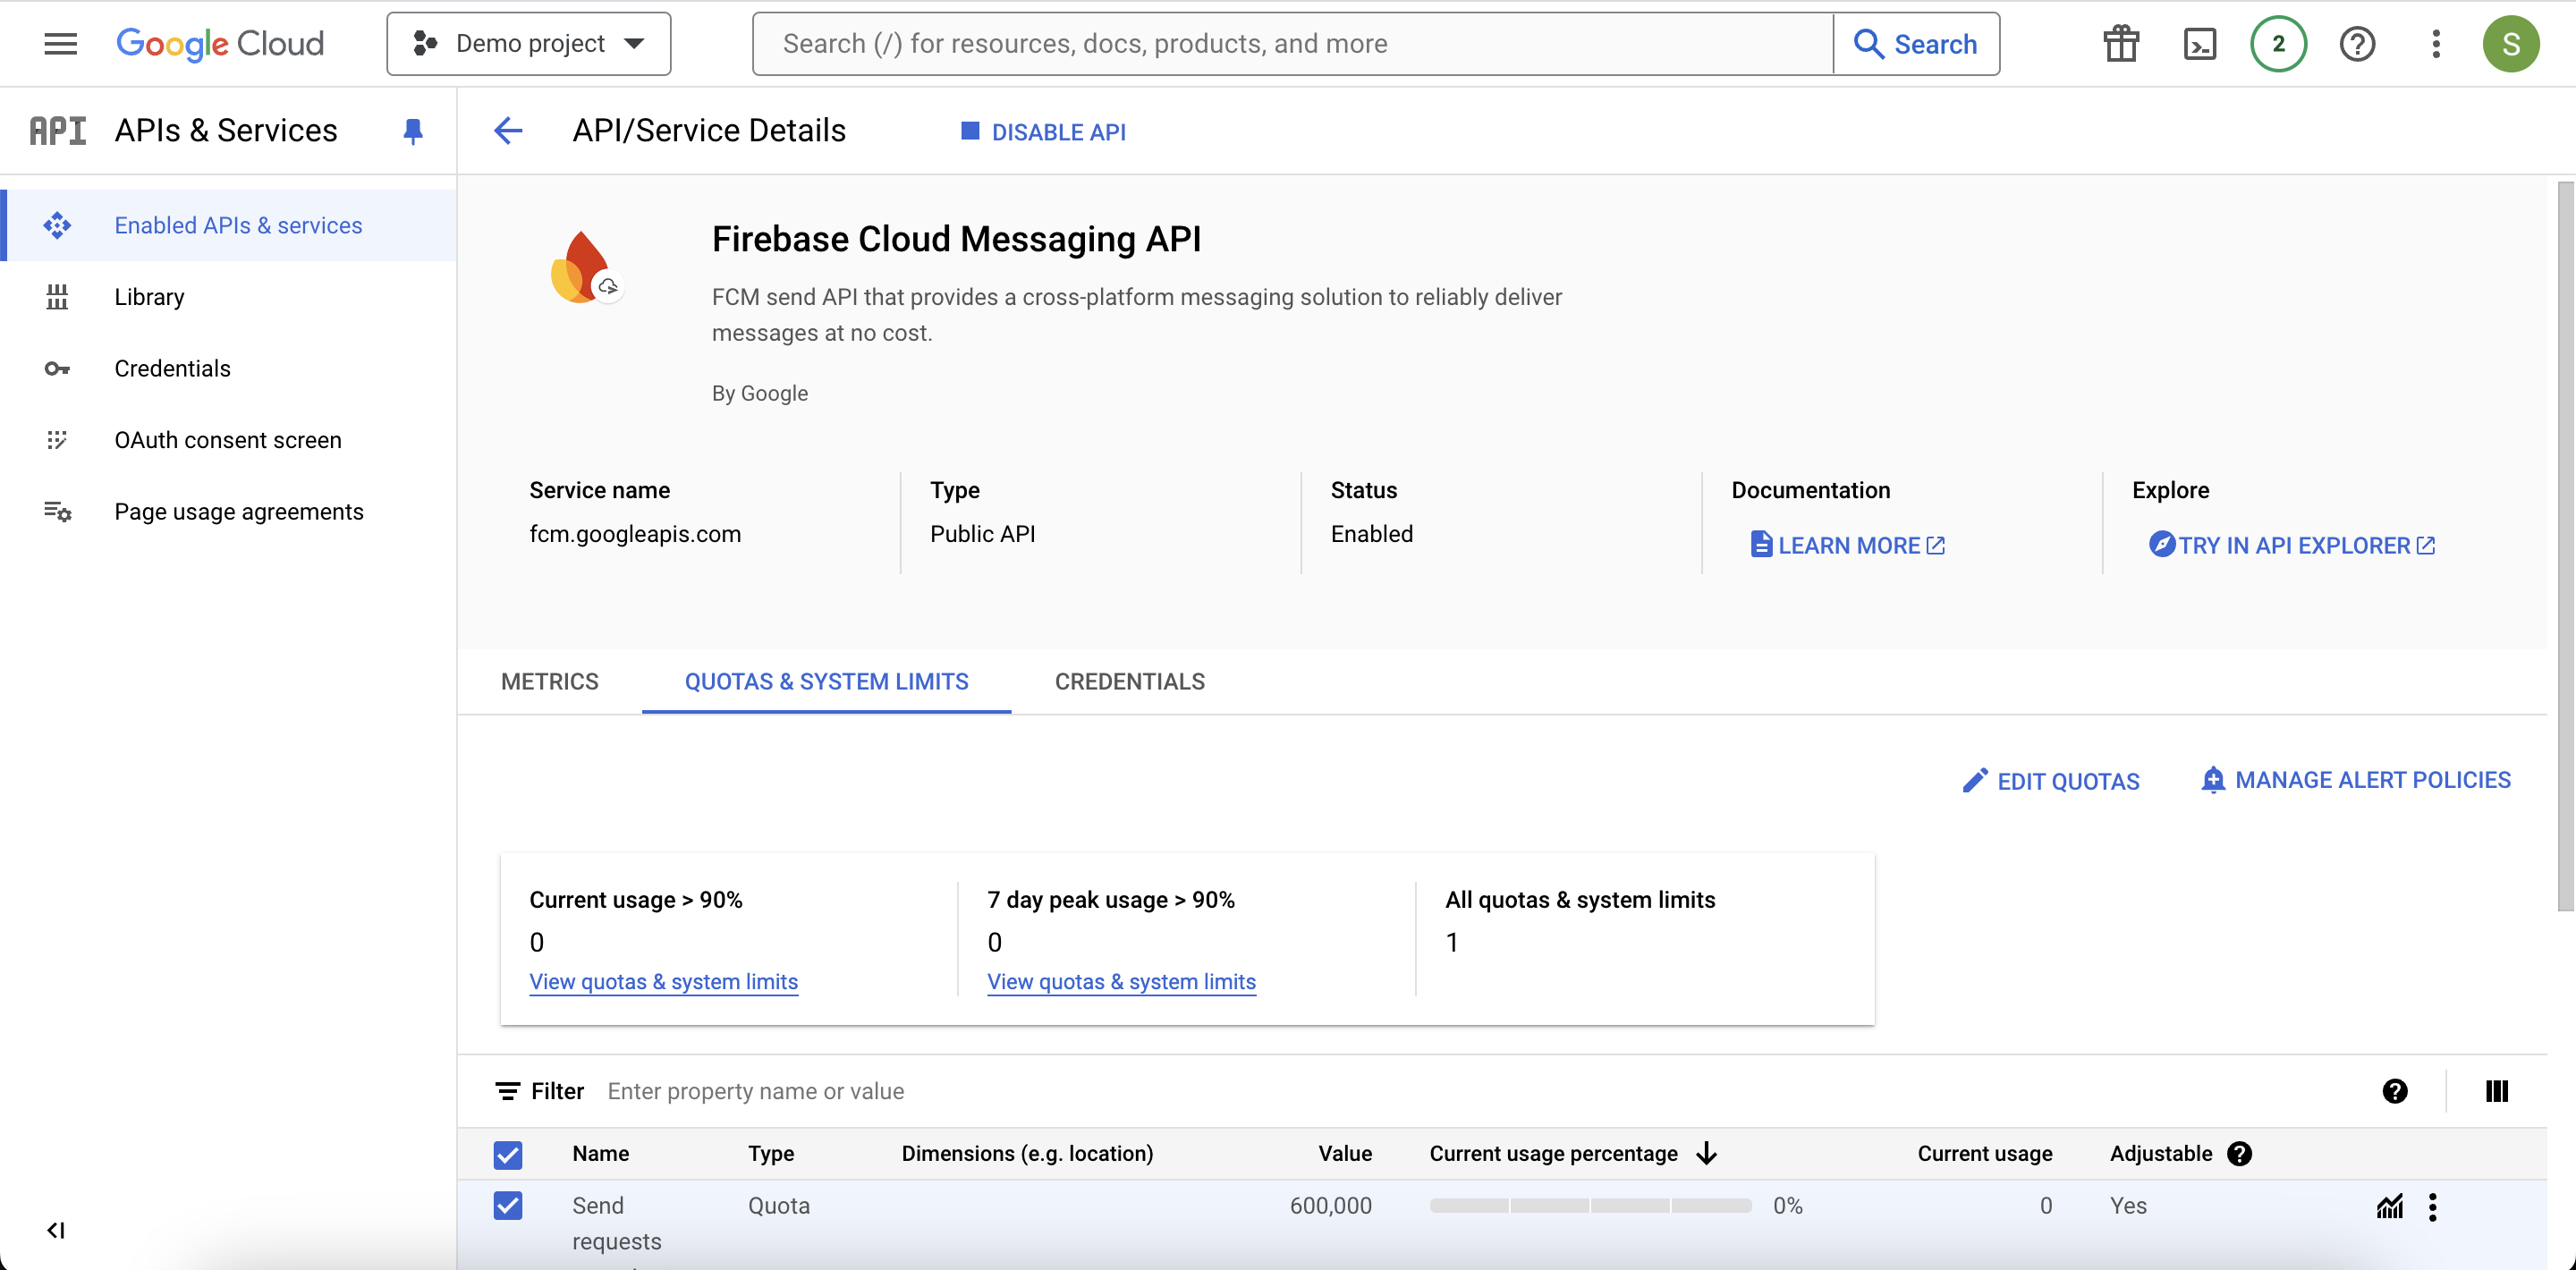Open more actions for Send requests row
This screenshot has height=1270, width=2576.
(x=2432, y=1207)
